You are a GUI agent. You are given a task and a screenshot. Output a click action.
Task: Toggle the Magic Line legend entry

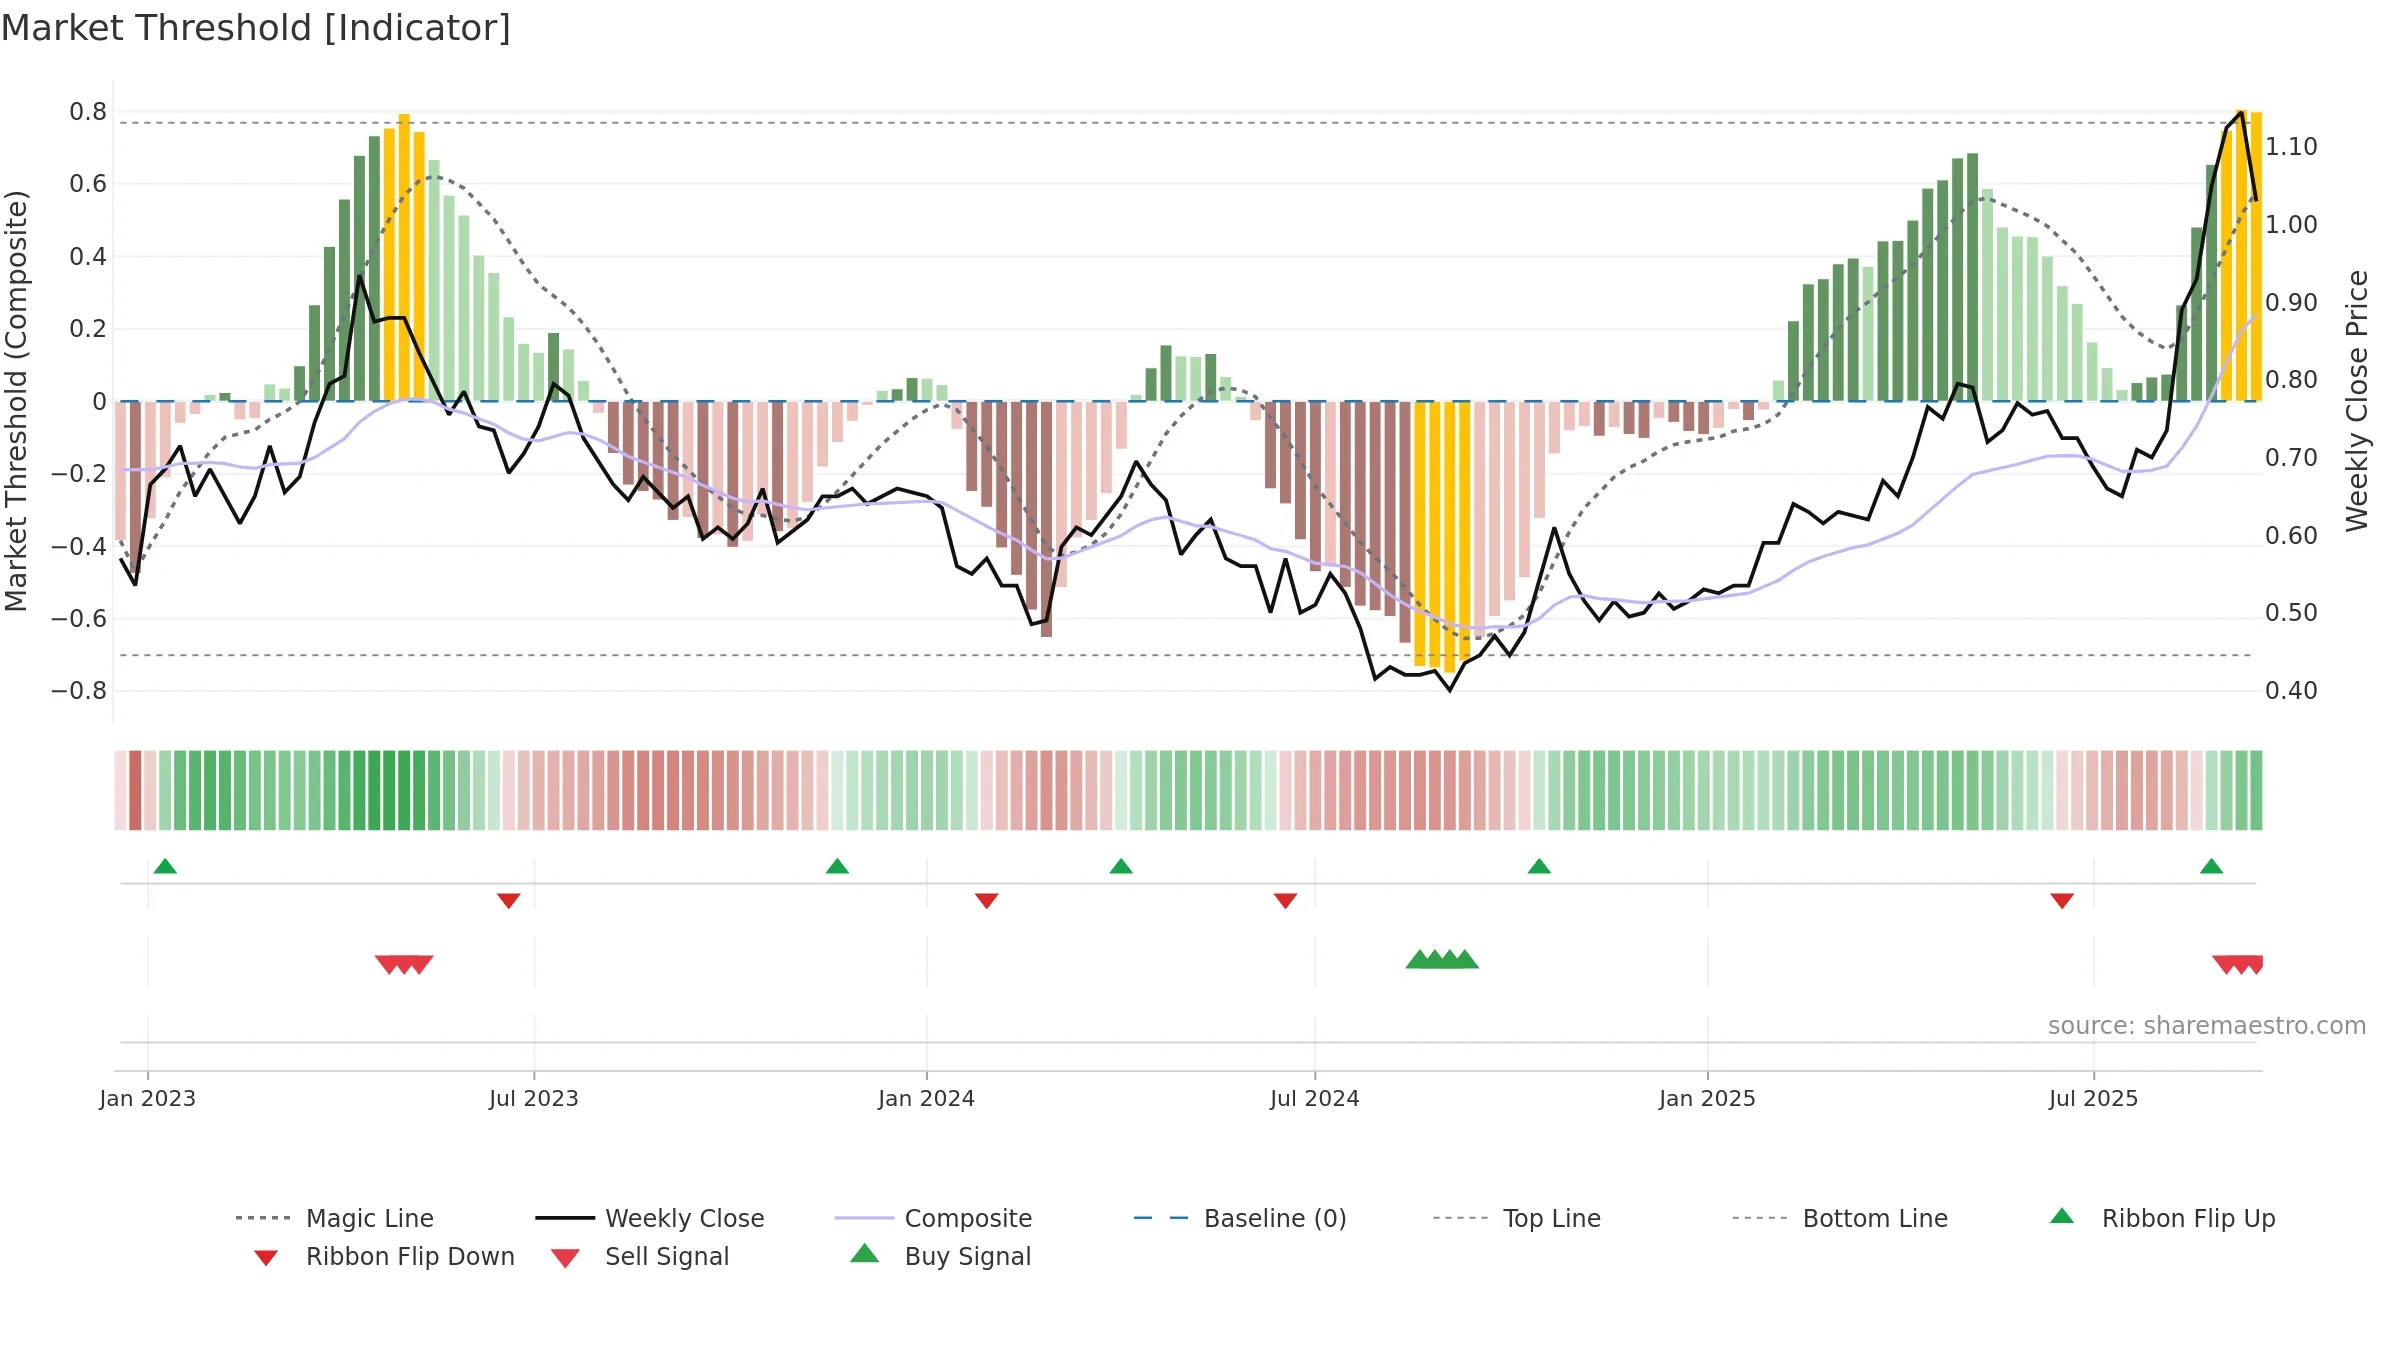[x=334, y=1218]
